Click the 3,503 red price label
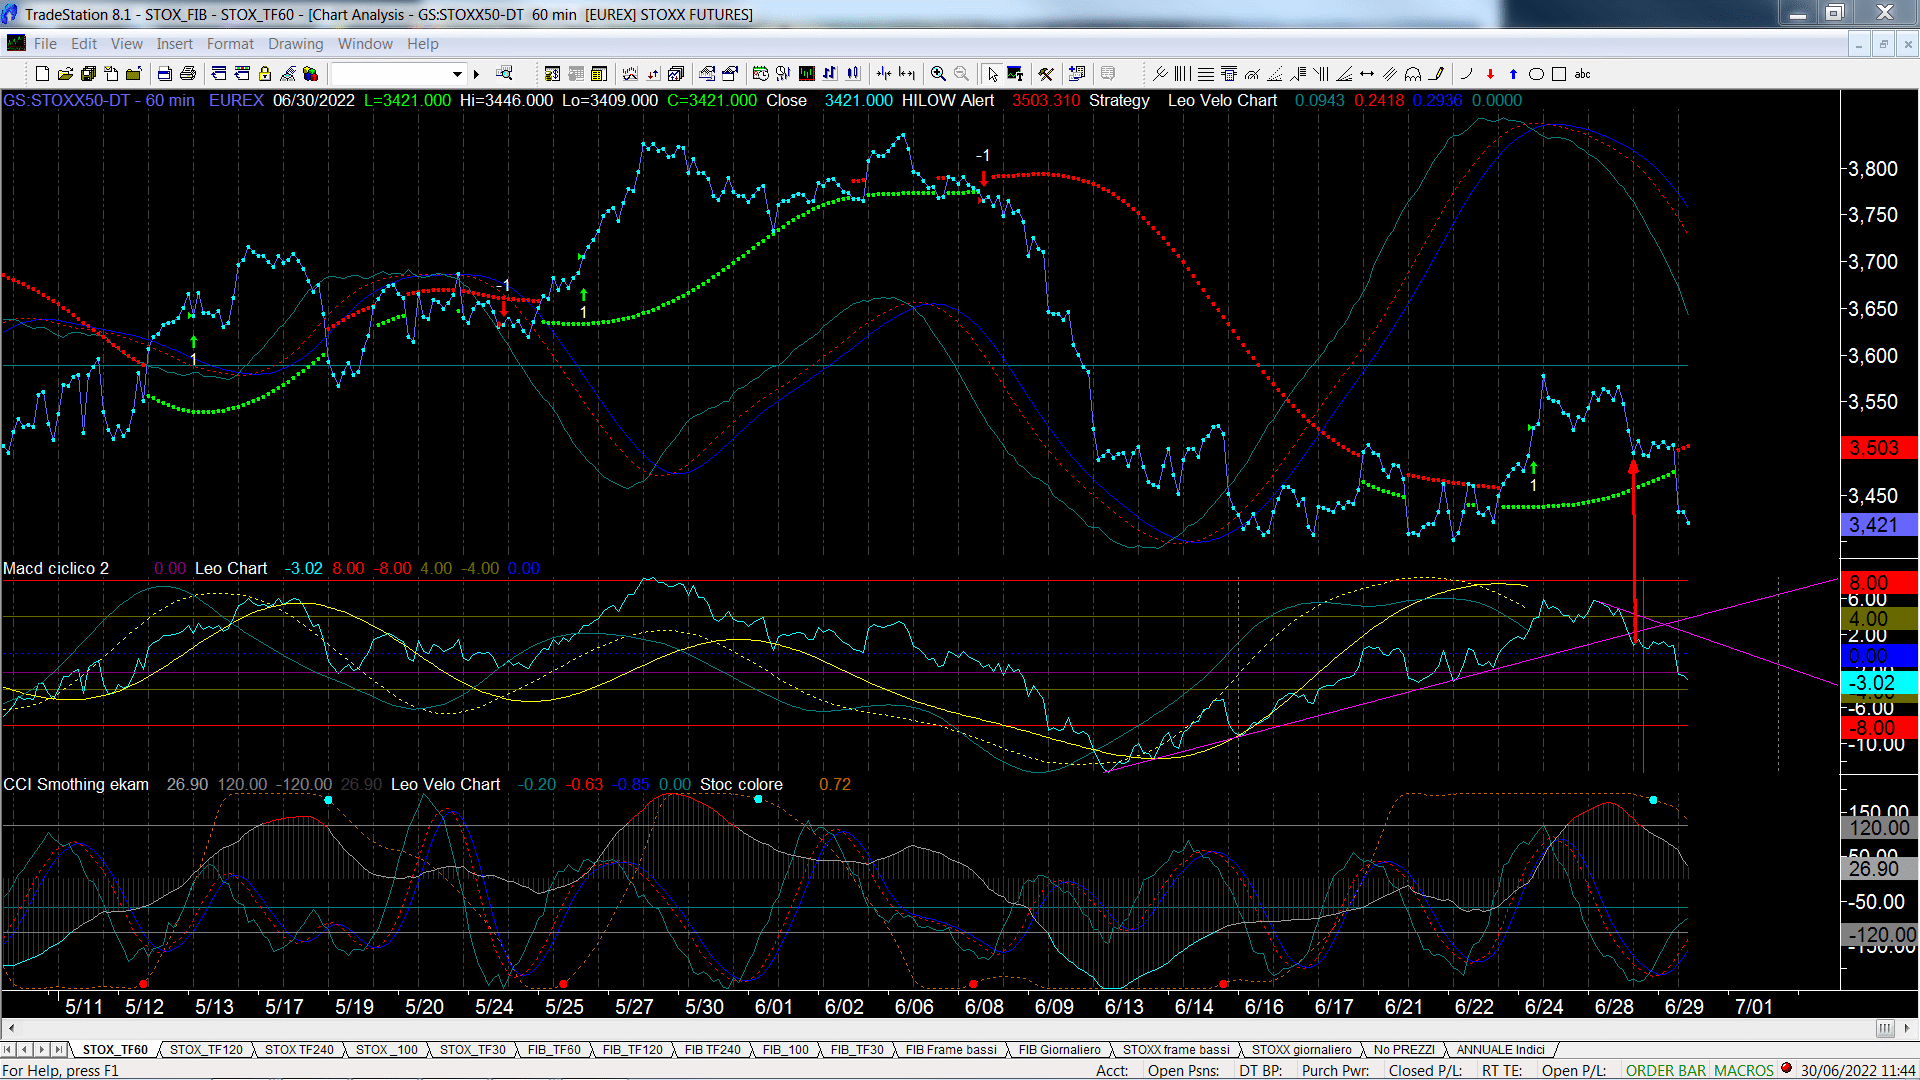 [x=1878, y=448]
